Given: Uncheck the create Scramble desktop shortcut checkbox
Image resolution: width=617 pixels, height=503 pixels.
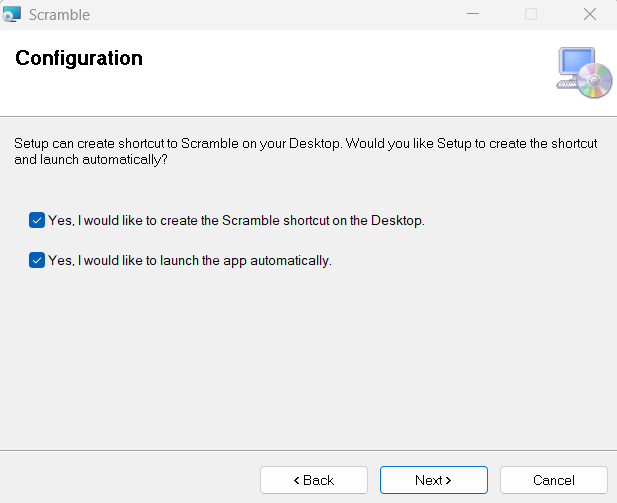Looking at the screenshot, I should [37, 220].
